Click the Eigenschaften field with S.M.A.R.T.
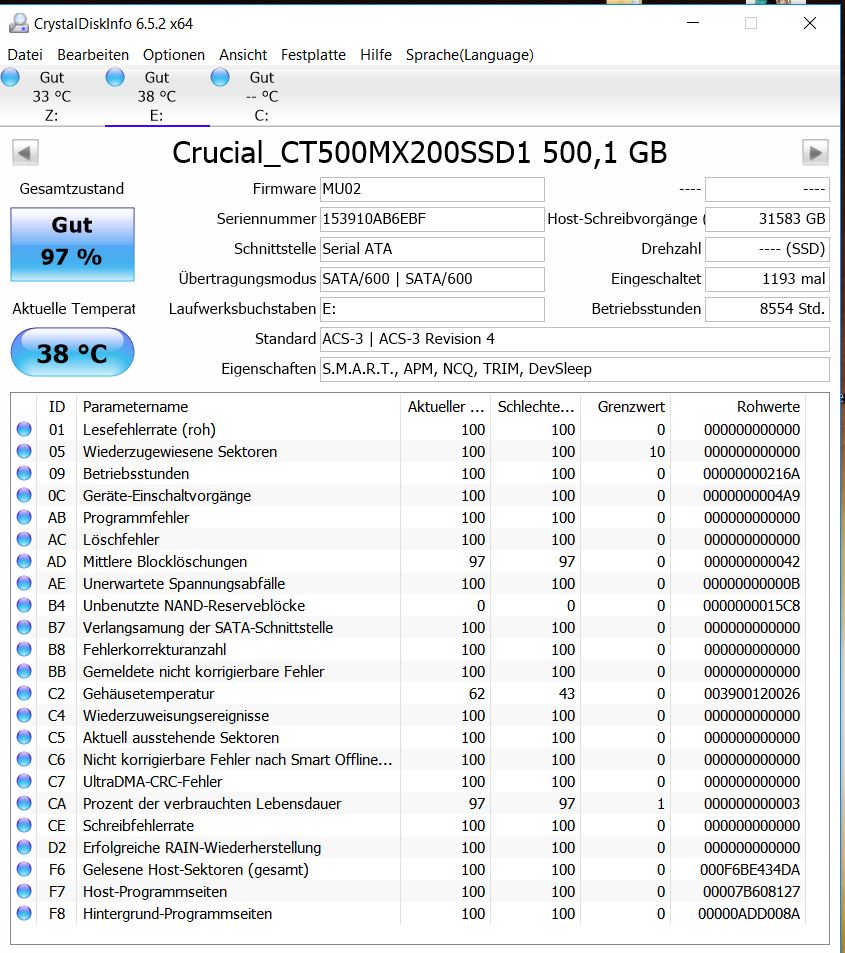 tap(574, 369)
